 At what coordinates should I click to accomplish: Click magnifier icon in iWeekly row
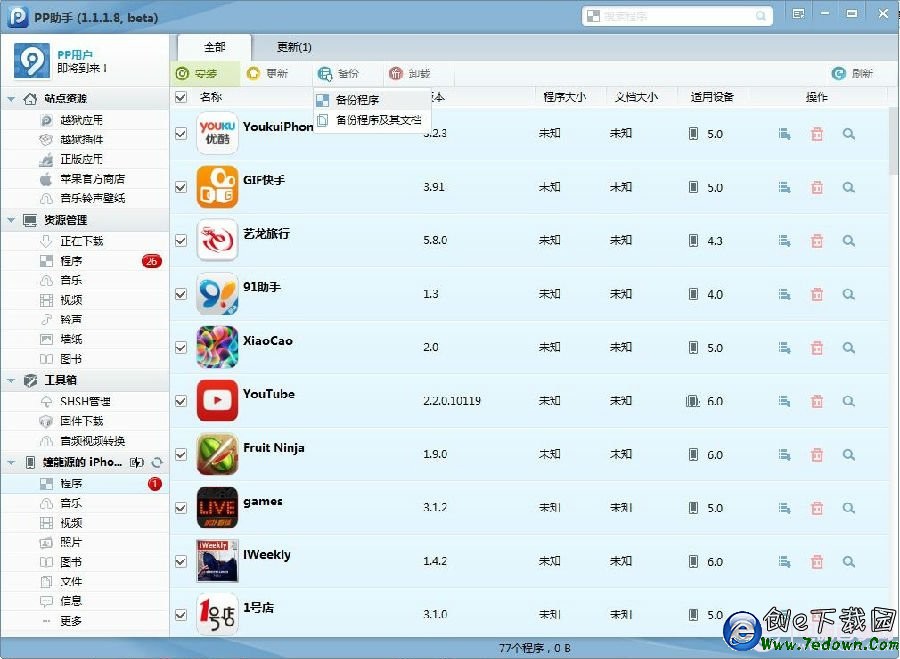pyautogui.click(x=849, y=561)
